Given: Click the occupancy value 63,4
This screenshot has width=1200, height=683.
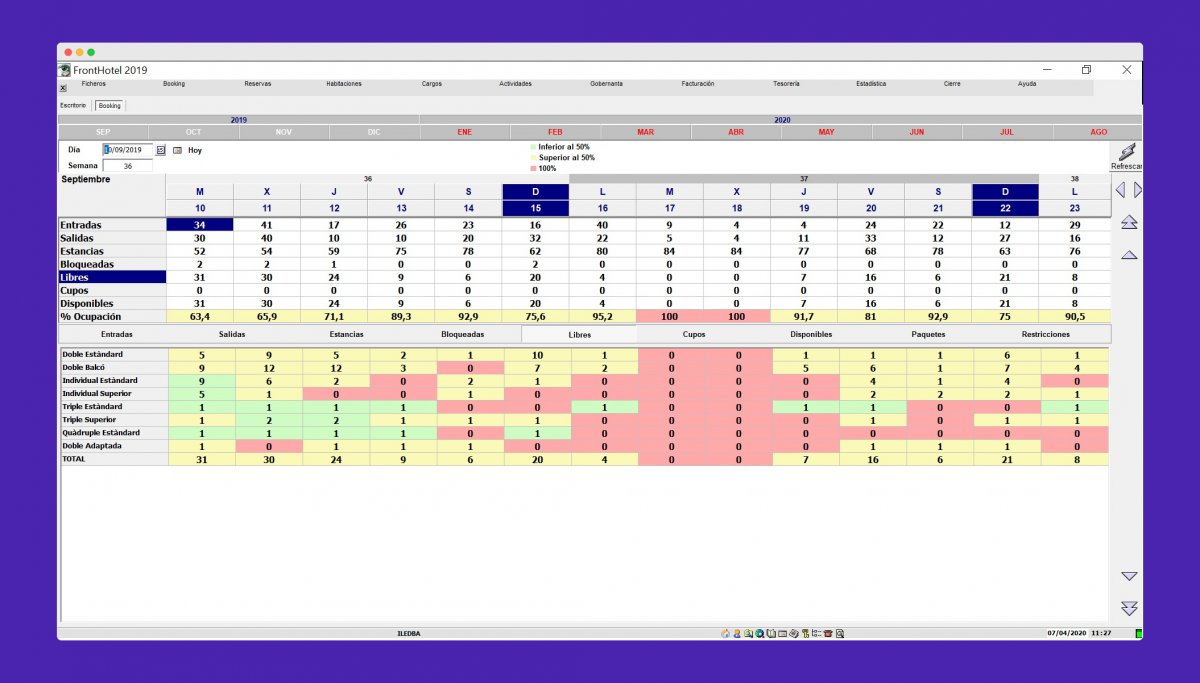Looking at the screenshot, I should [200, 316].
